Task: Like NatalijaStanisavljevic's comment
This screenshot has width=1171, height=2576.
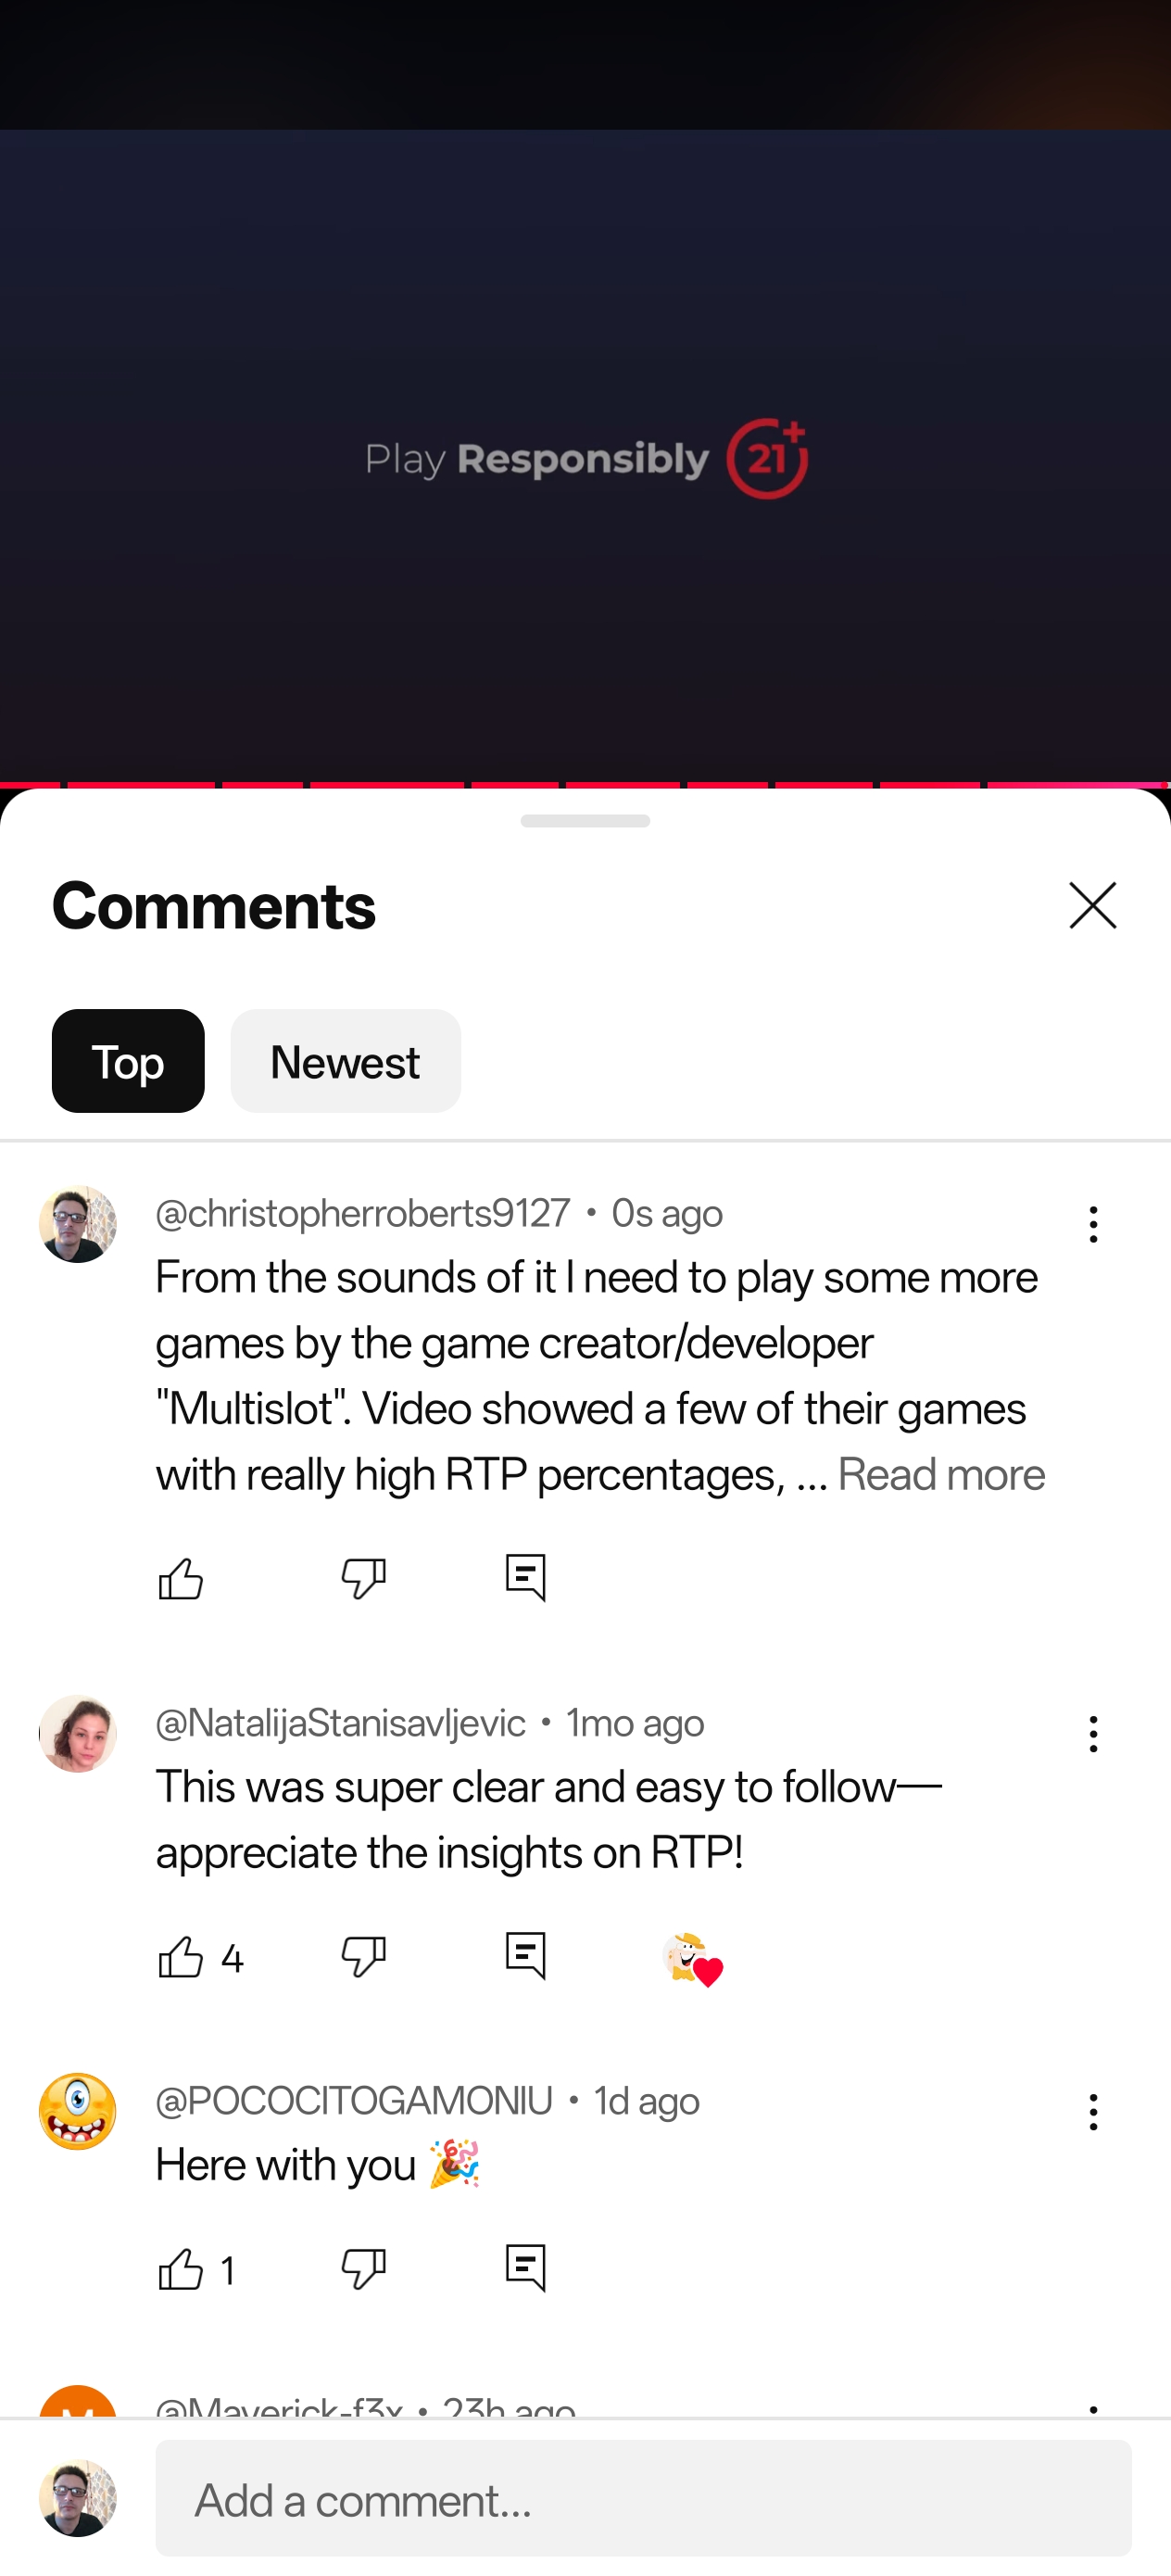Action: tap(181, 1957)
